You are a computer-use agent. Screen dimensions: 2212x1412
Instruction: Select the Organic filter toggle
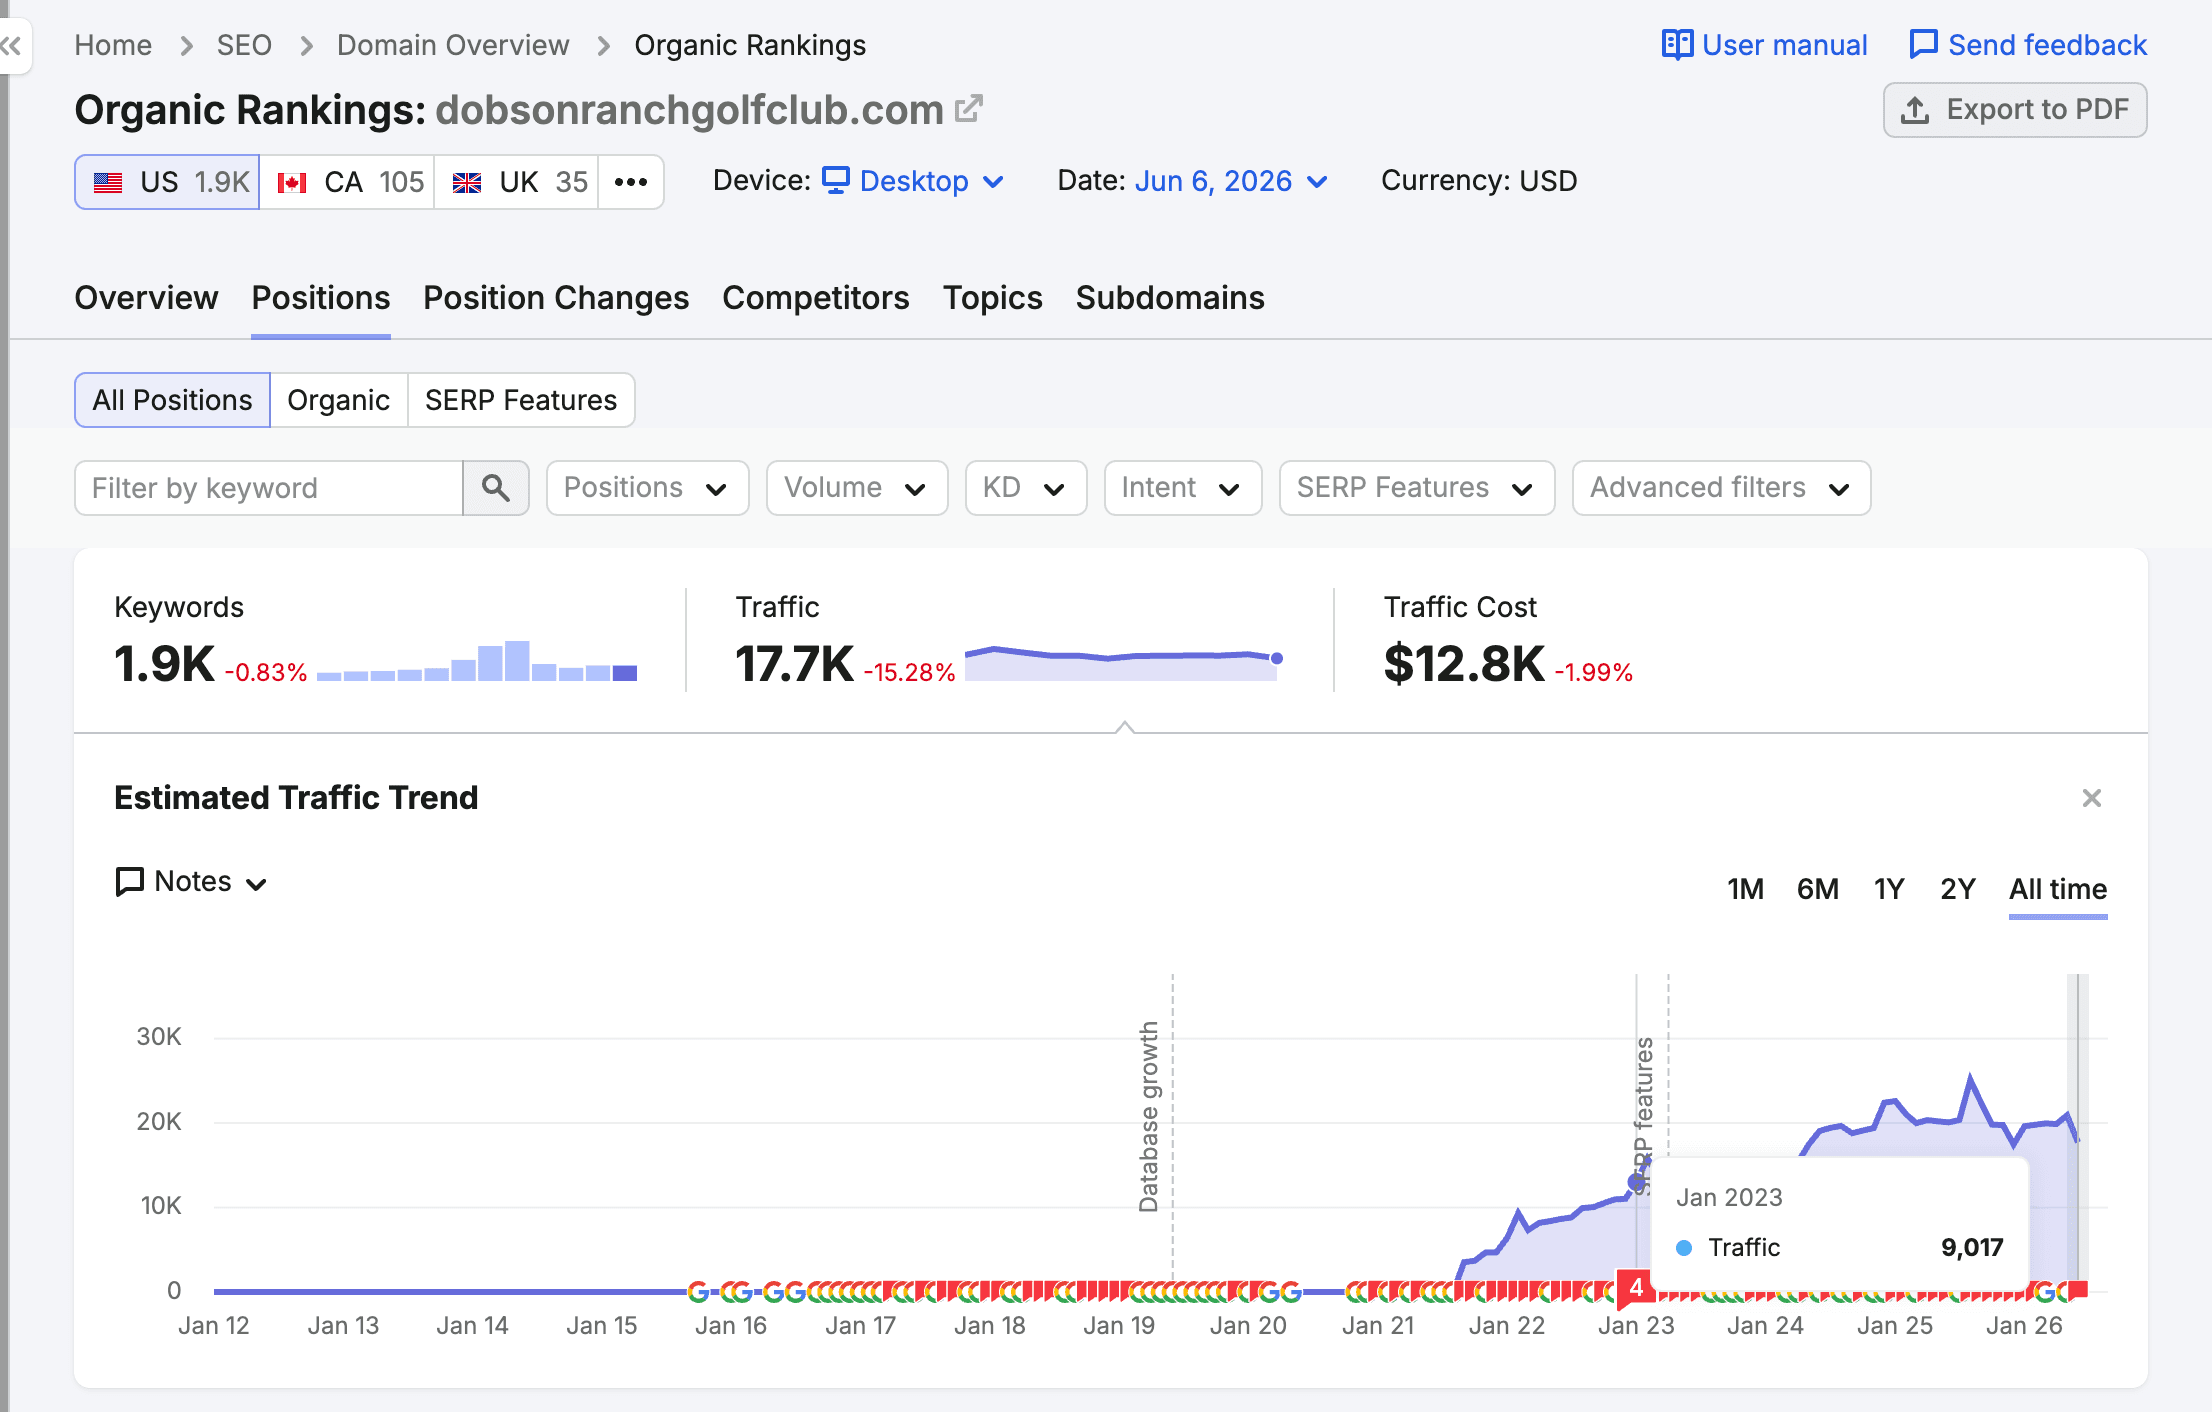click(338, 400)
